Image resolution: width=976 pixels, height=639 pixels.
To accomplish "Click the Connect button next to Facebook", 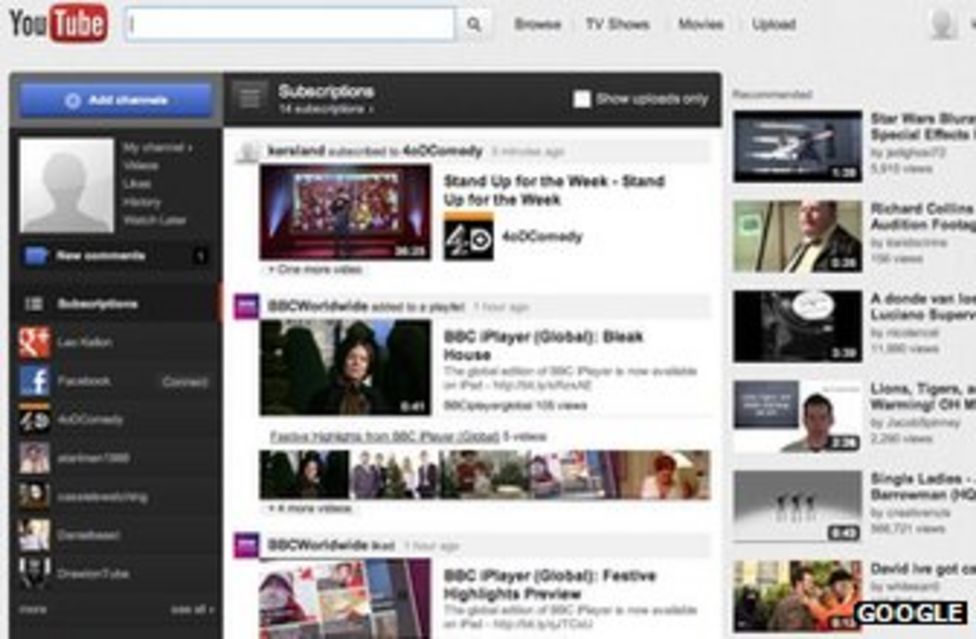I will click(x=185, y=382).
